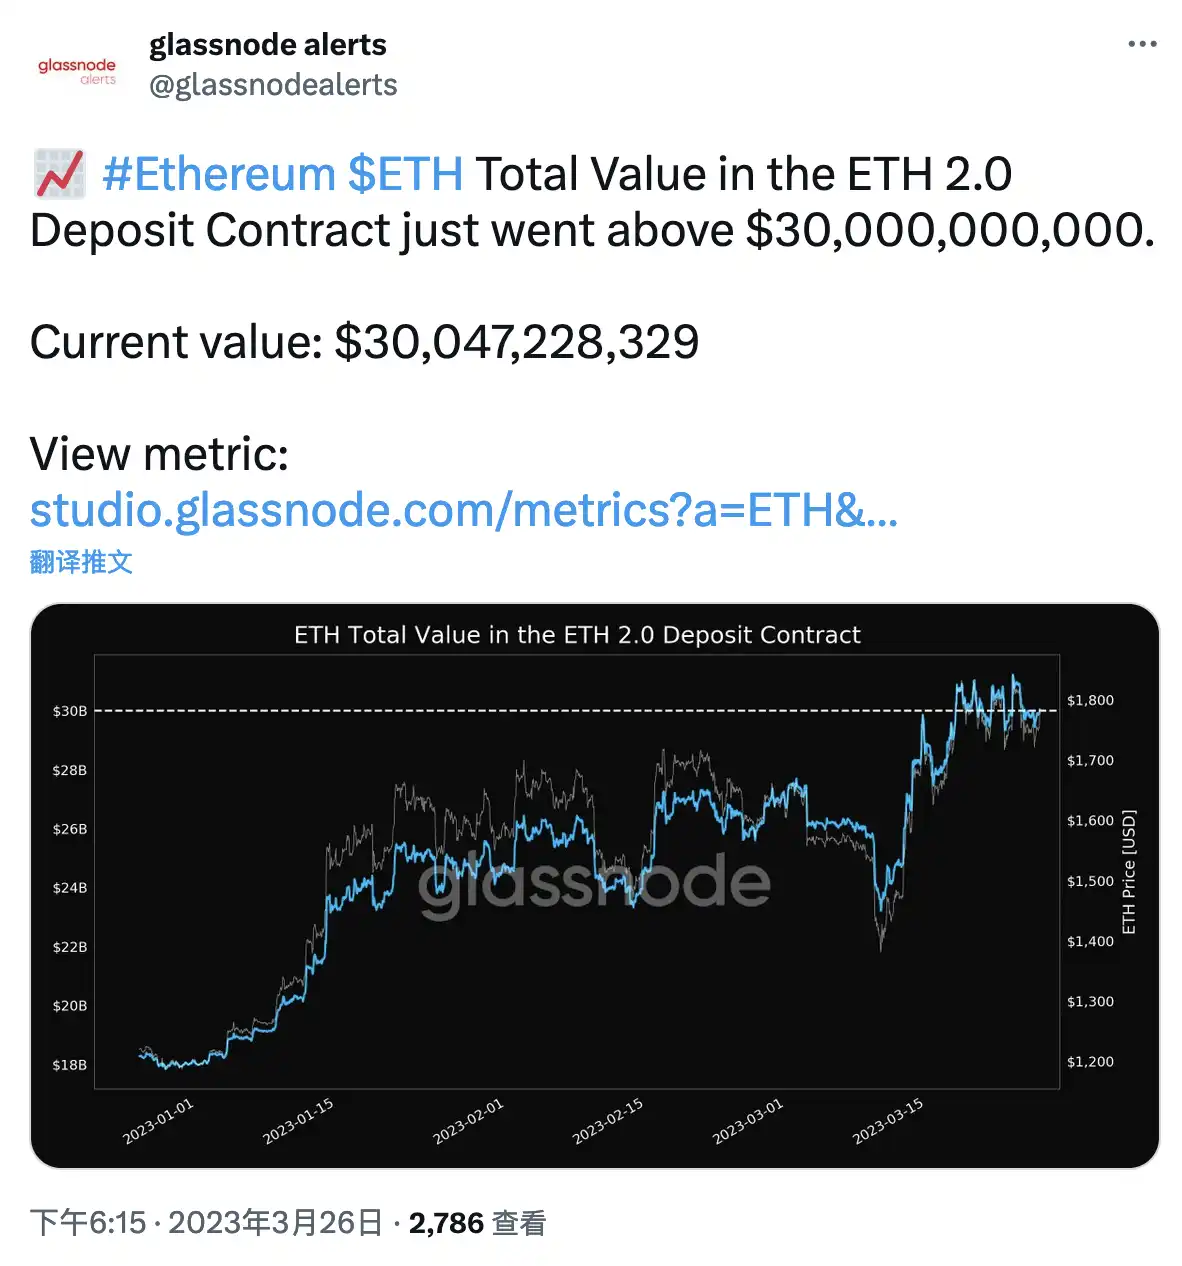Click the glassnode watermark on the chart
The width and height of the screenshot is (1182, 1266).
(594, 884)
